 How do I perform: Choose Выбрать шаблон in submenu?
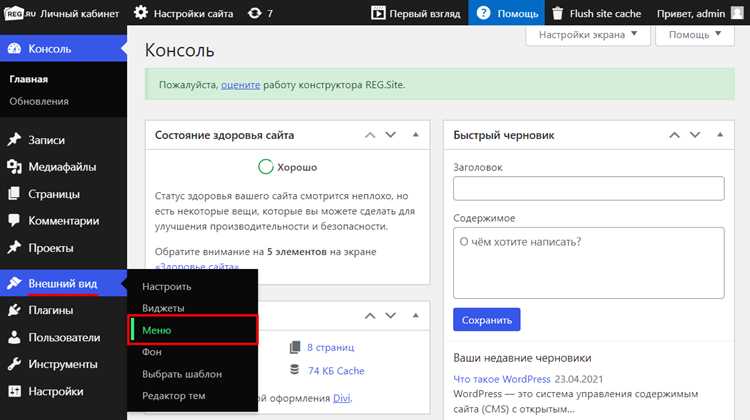click(182, 374)
